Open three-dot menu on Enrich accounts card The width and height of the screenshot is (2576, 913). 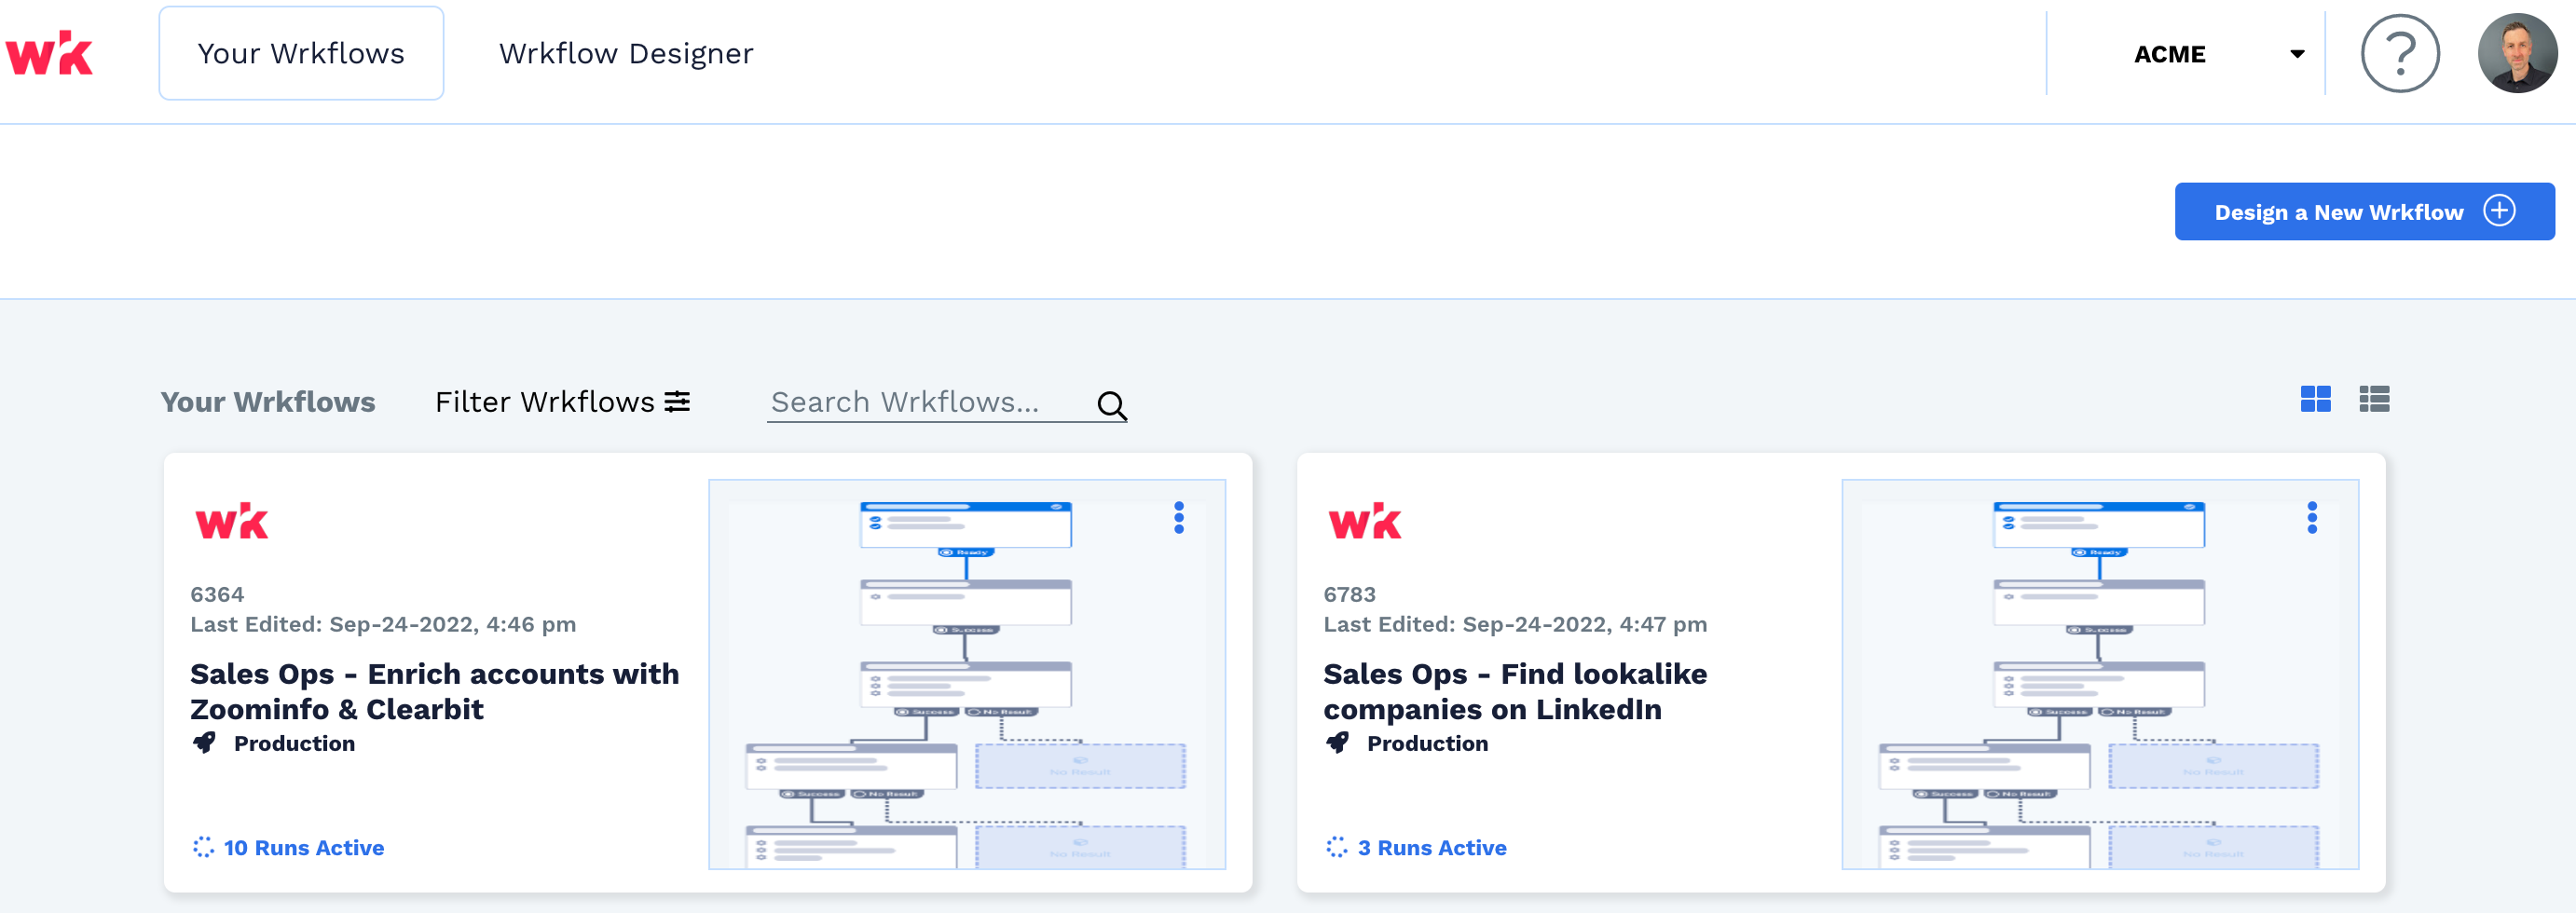pyautogui.click(x=1179, y=518)
